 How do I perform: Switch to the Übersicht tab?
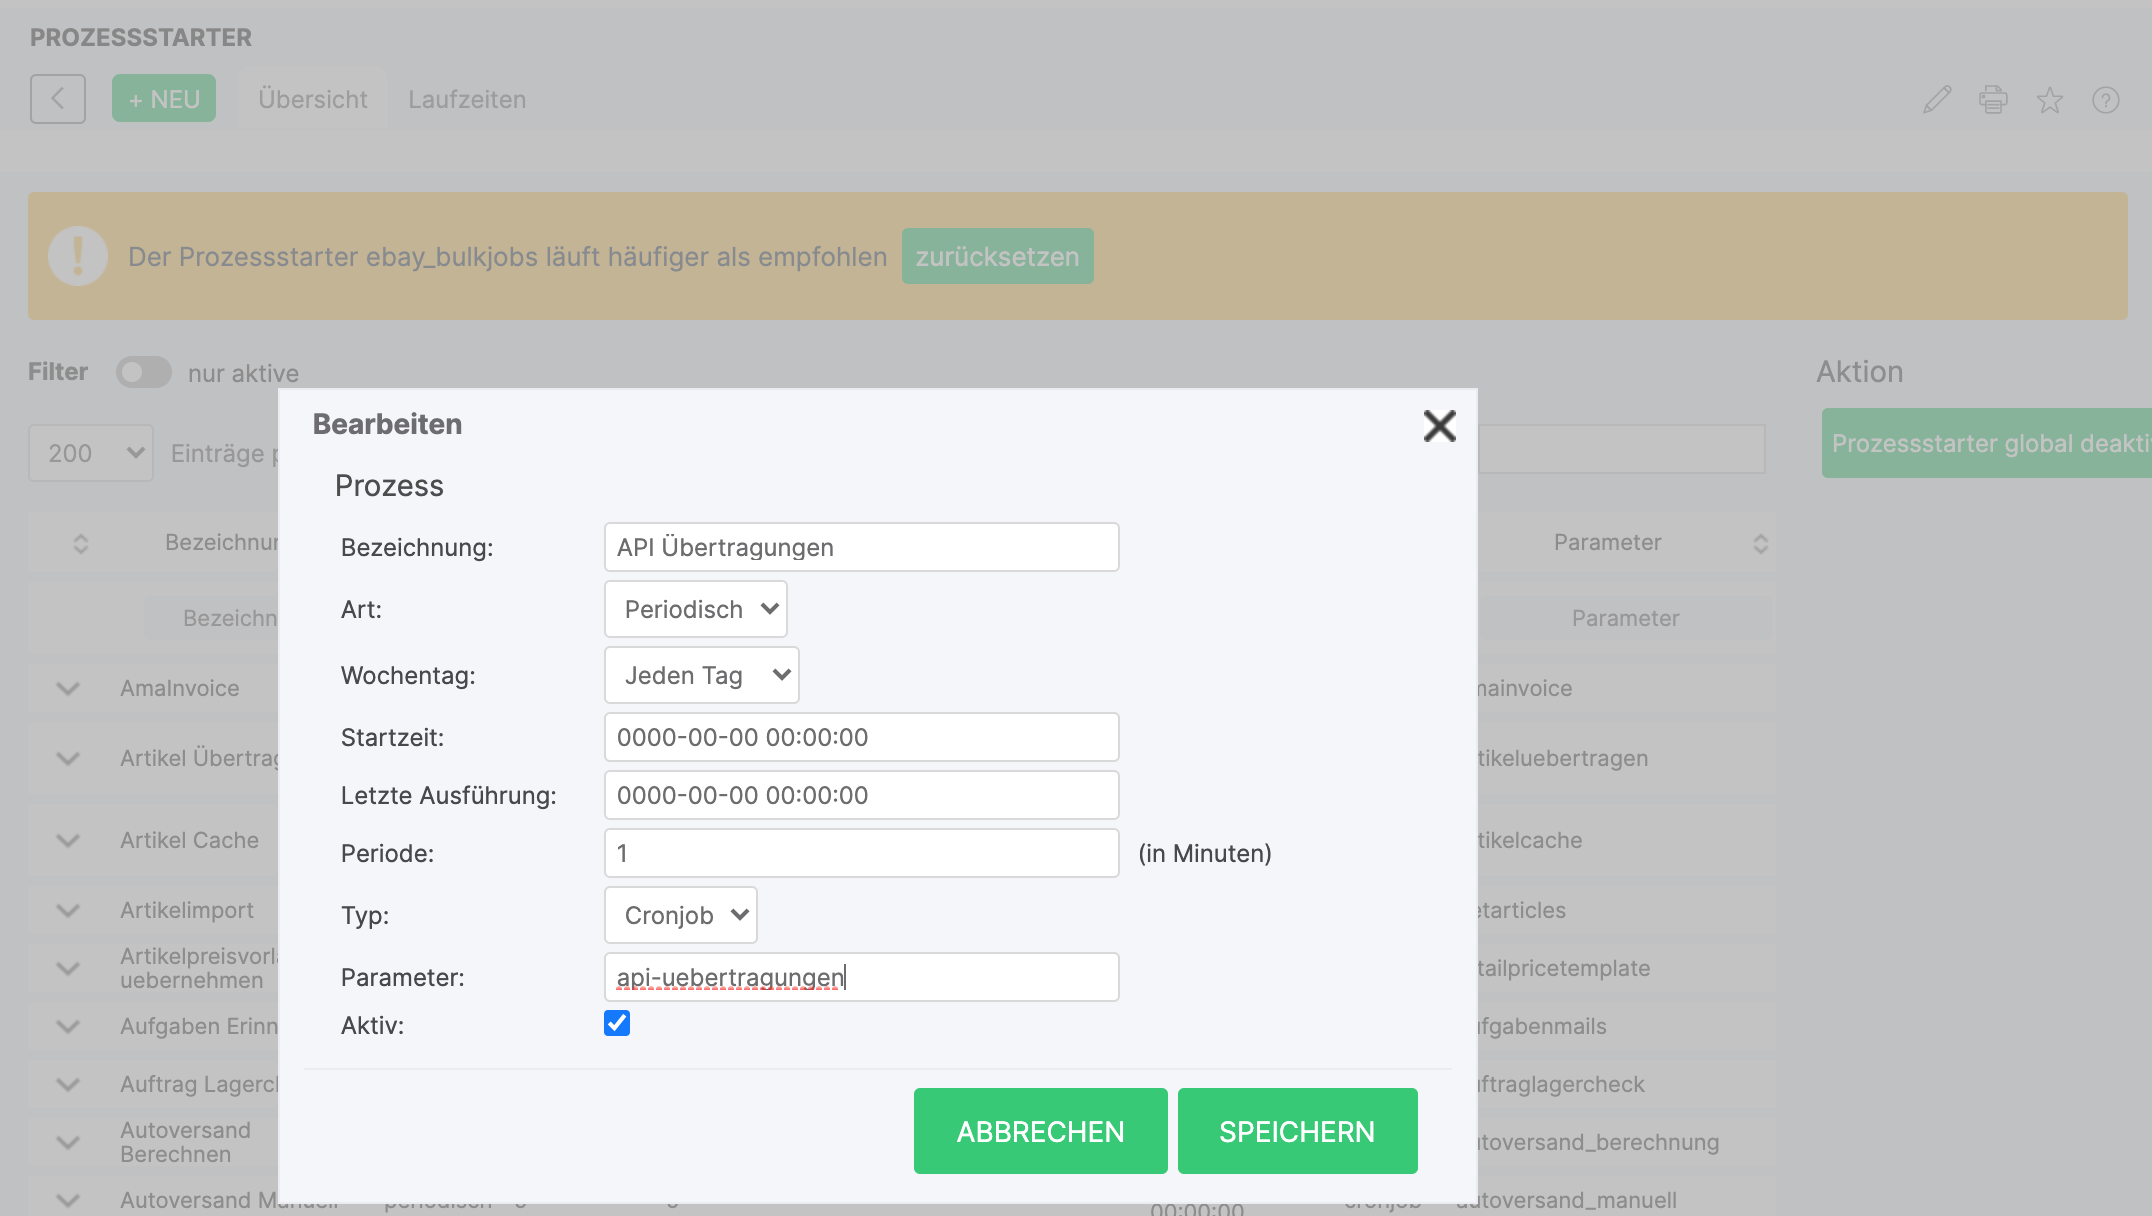point(312,100)
